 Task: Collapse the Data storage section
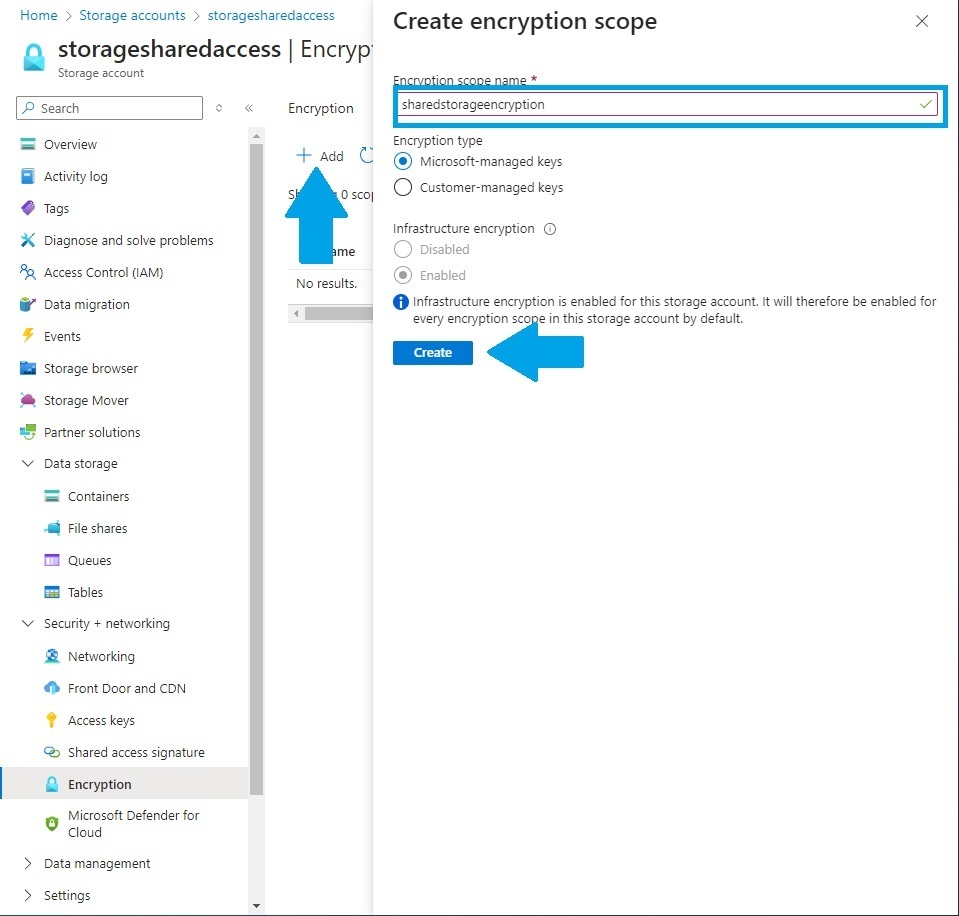coord(28,463)
